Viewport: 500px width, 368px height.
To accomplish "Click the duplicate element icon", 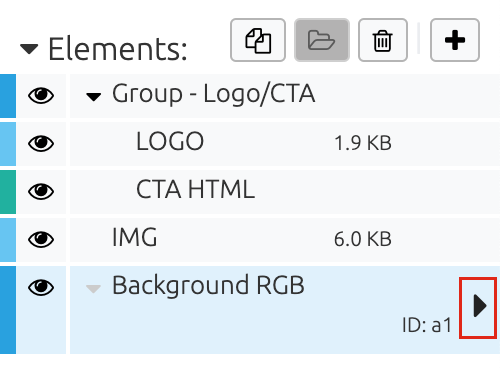I will pyautogui.click(x=258, y=40).
